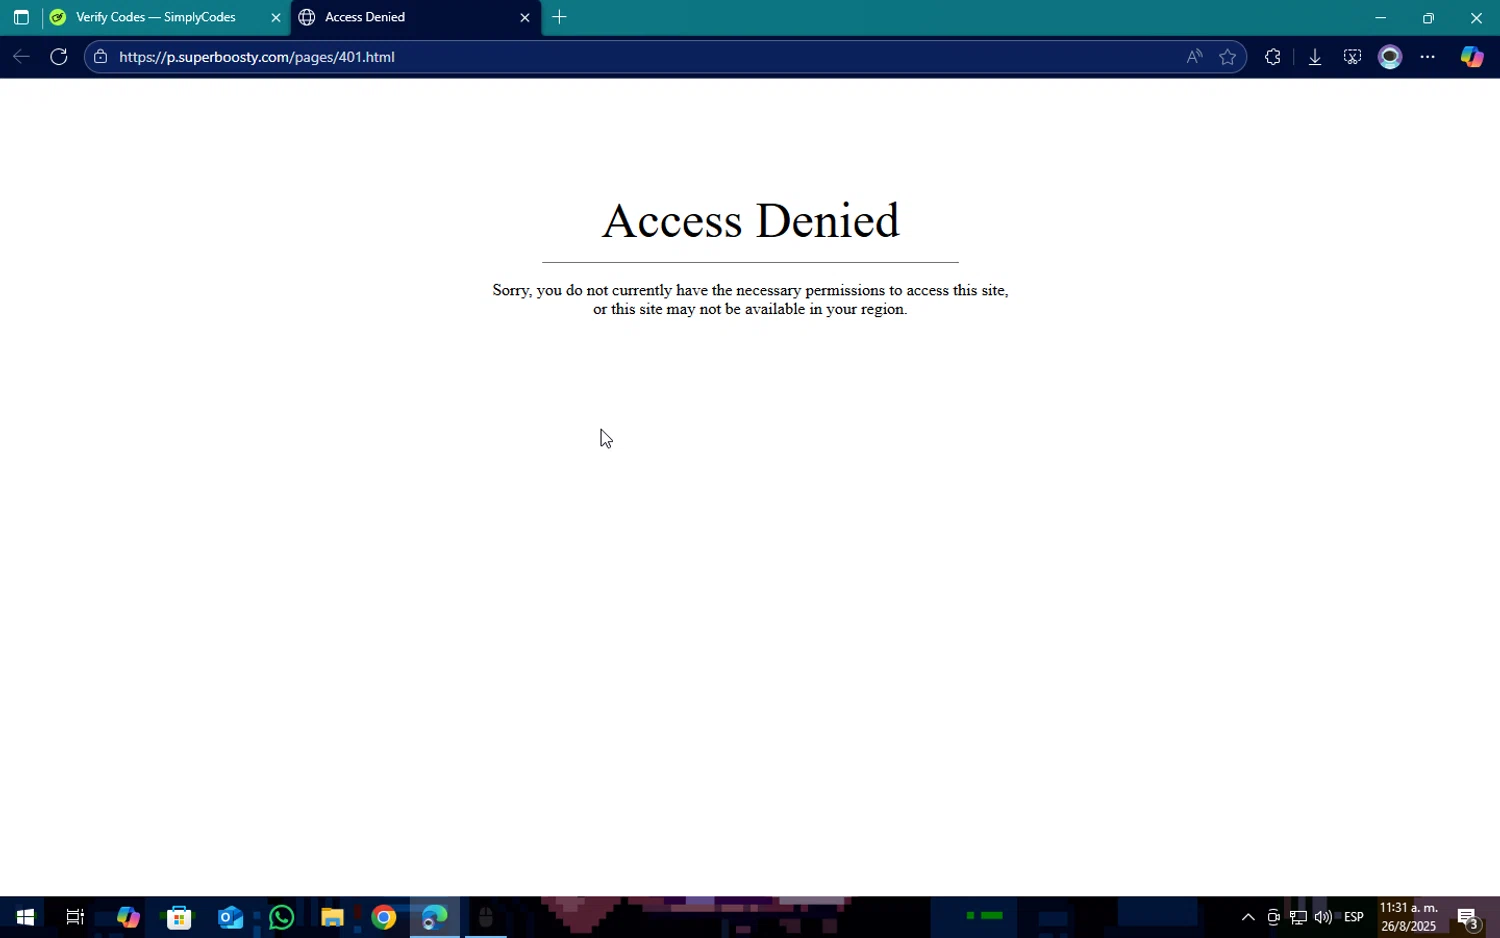Go back to the previous page
Image resolution: width=1500 pixels, height=938 pixels.
click(21, 57)
